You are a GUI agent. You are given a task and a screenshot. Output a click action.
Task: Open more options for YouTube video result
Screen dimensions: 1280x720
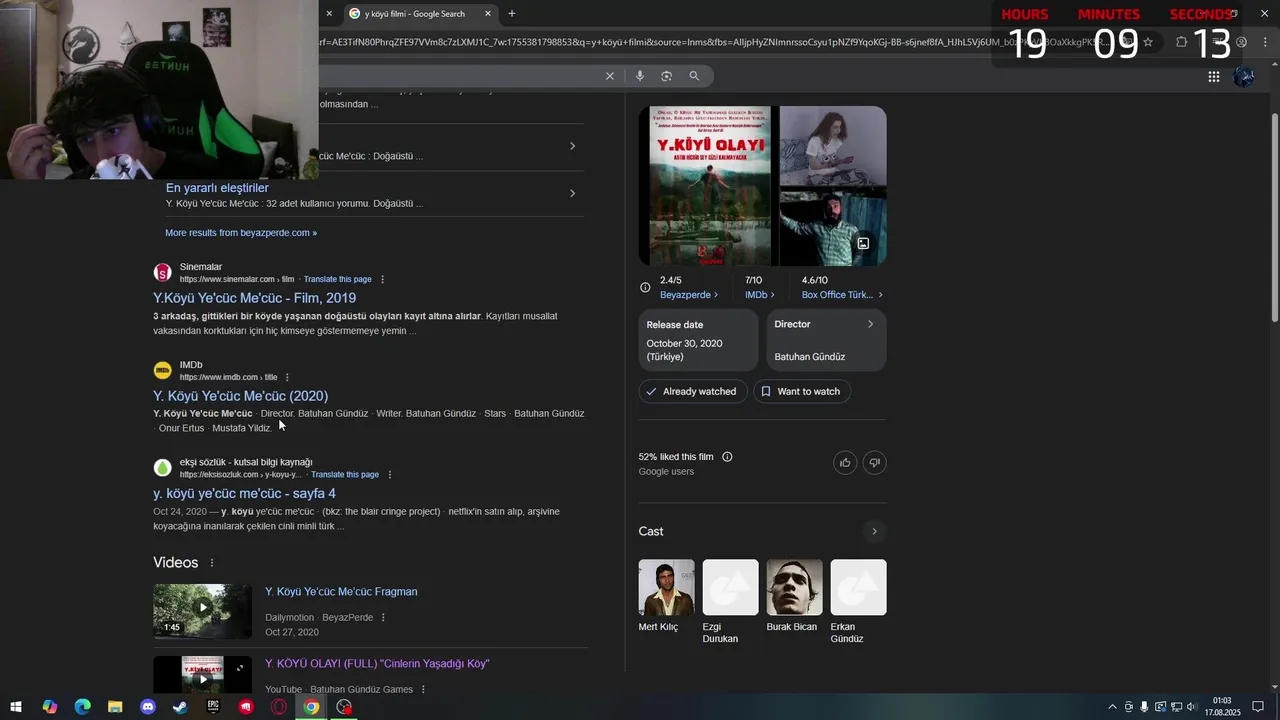[x=423, y=690]
